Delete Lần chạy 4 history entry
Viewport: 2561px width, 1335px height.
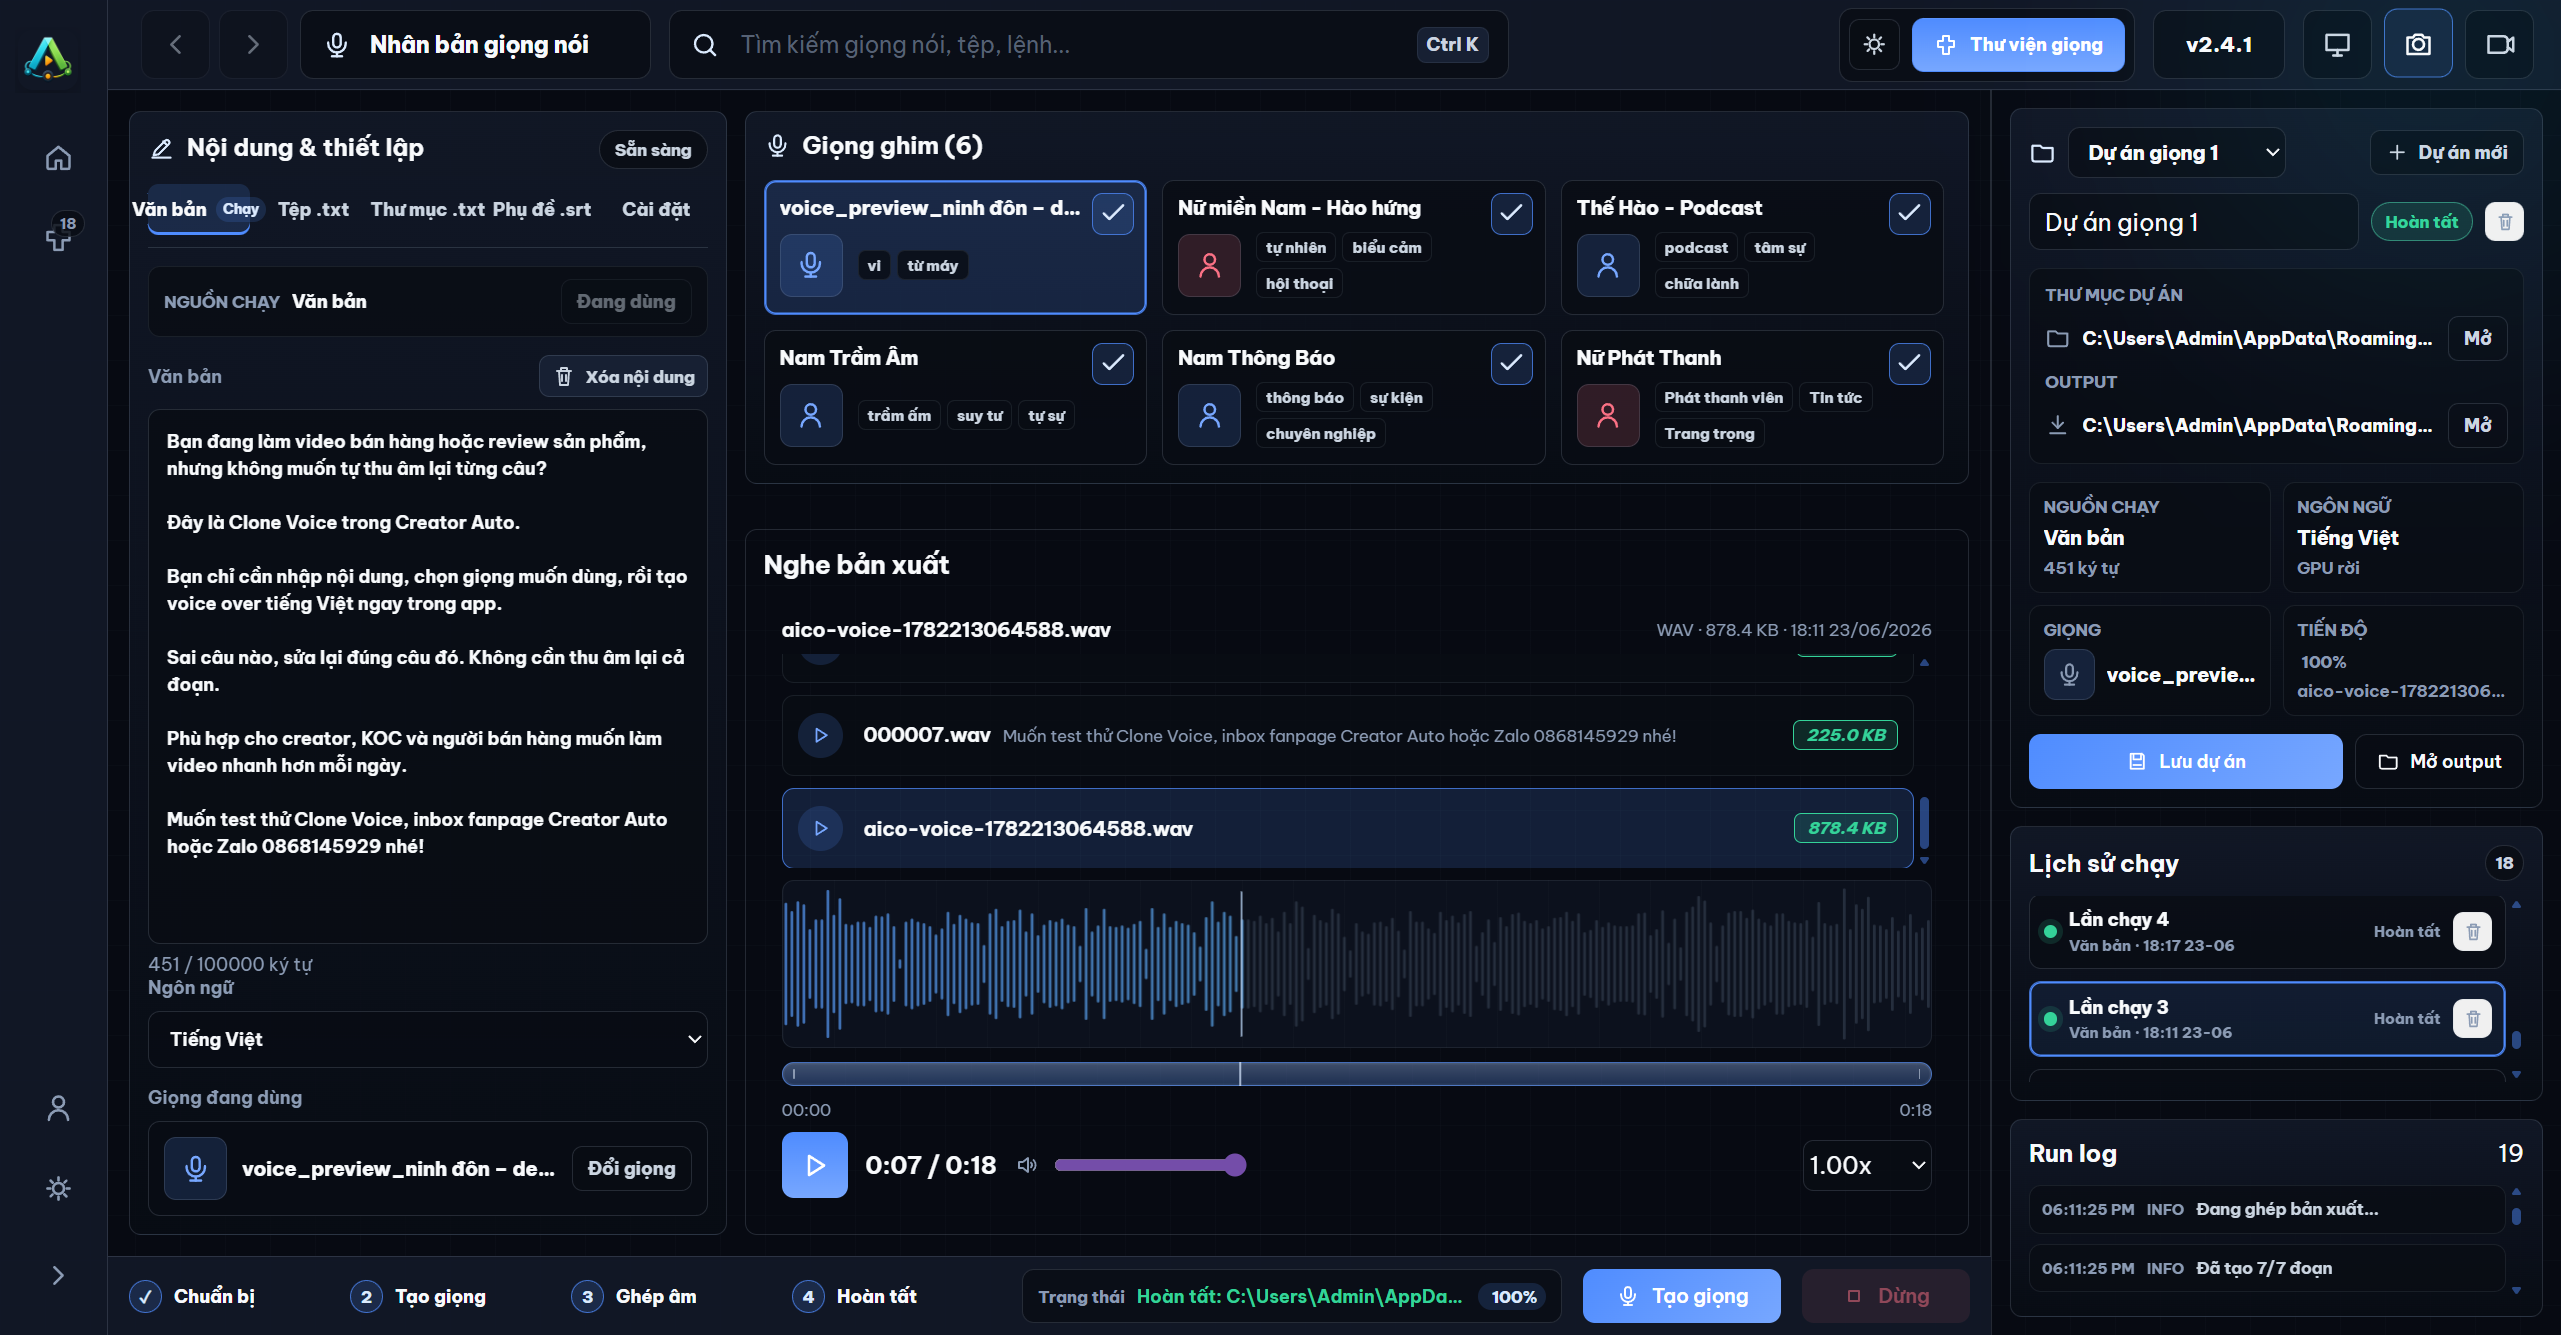tap(2473, 932)
